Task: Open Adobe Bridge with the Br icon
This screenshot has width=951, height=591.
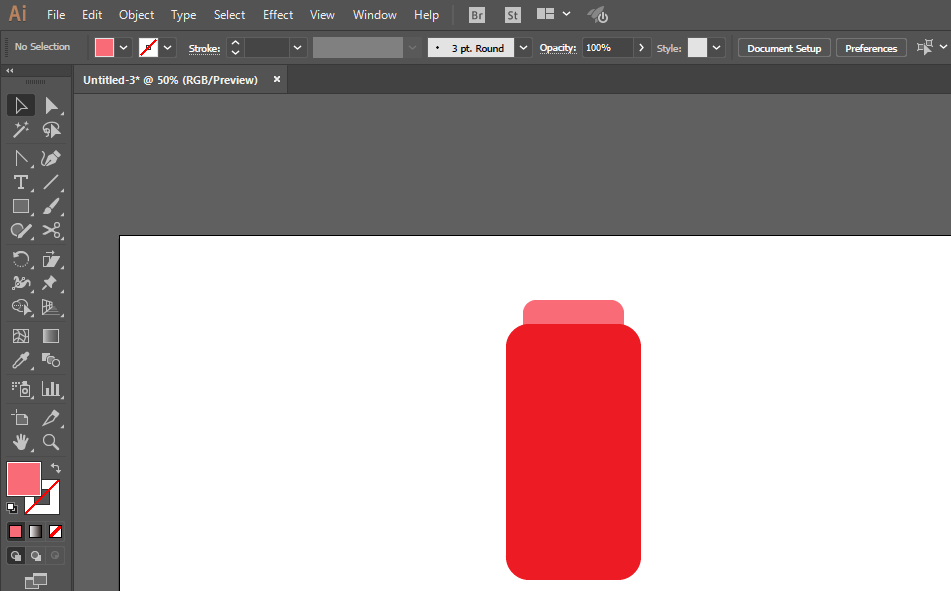Action: point(478,15)
